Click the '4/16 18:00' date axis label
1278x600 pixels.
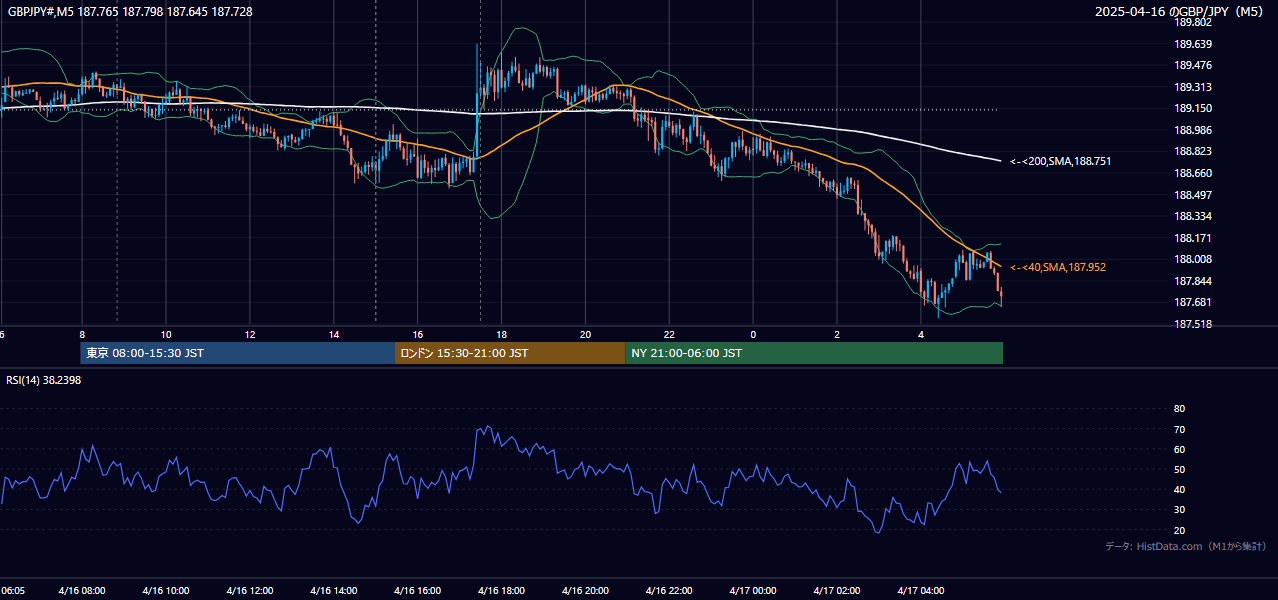(x=502, y=590)
